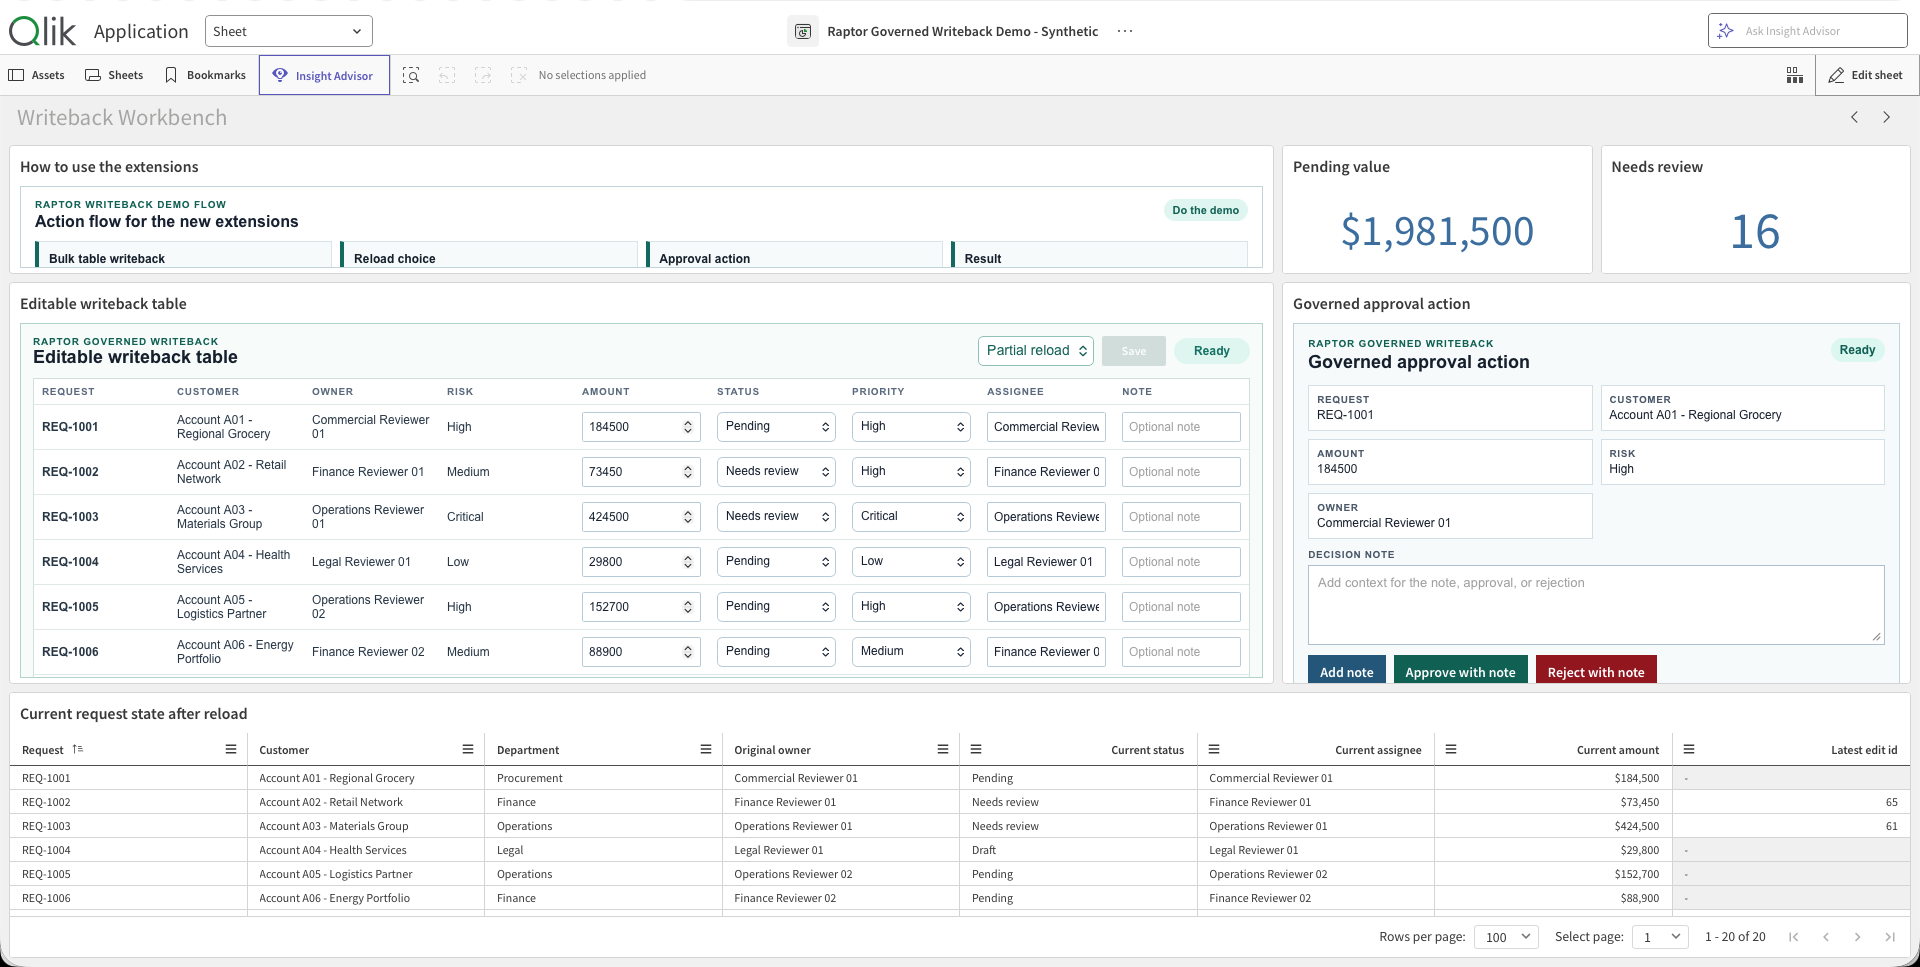The image size is (1920, 967).
Task: Click assignee field for REQ-1002
Action: [x=1046, y=472]
